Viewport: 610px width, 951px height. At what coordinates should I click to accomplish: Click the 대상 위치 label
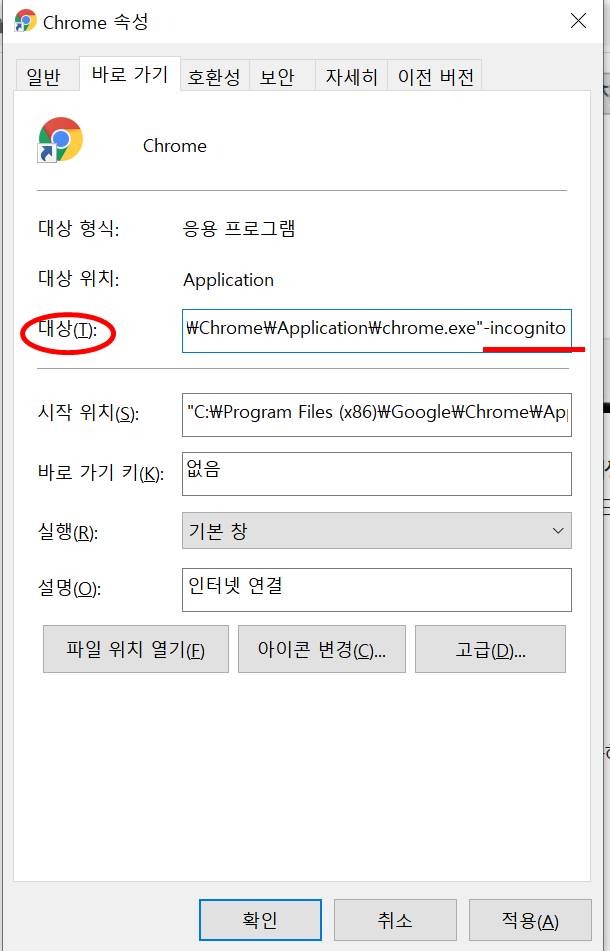click(x=79, y=278)
